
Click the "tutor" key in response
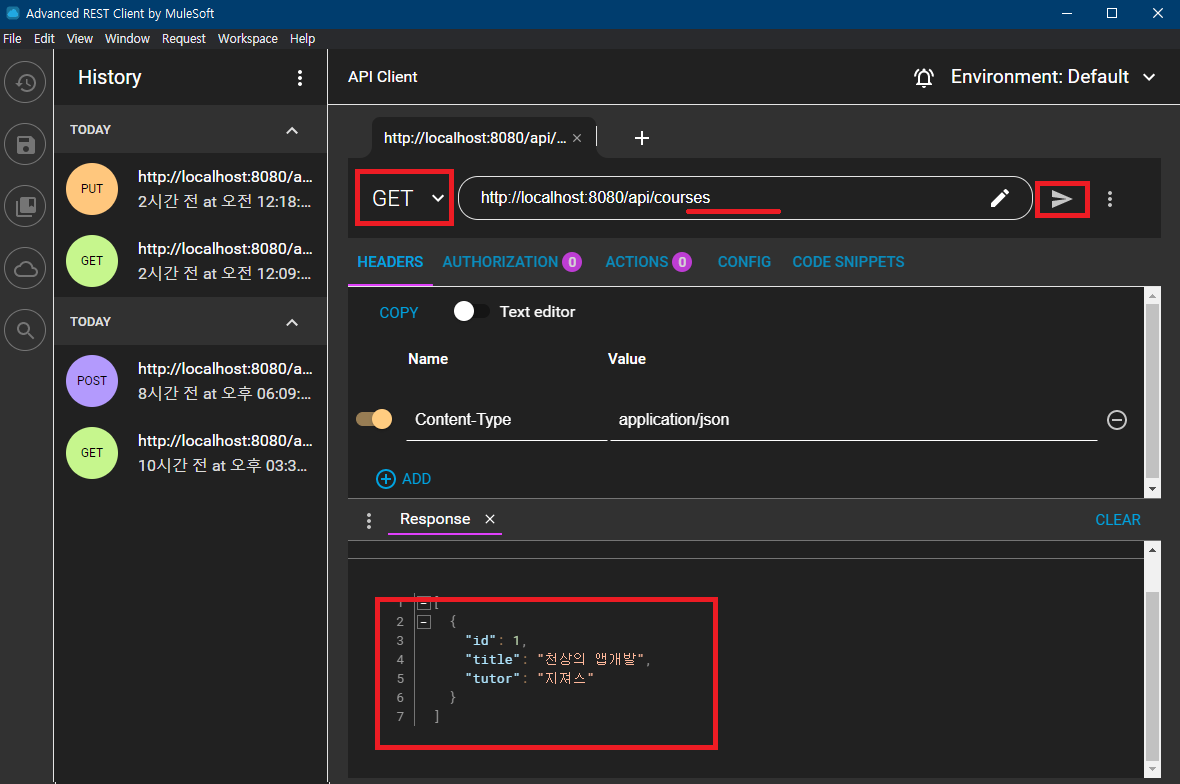coord(493,679)
